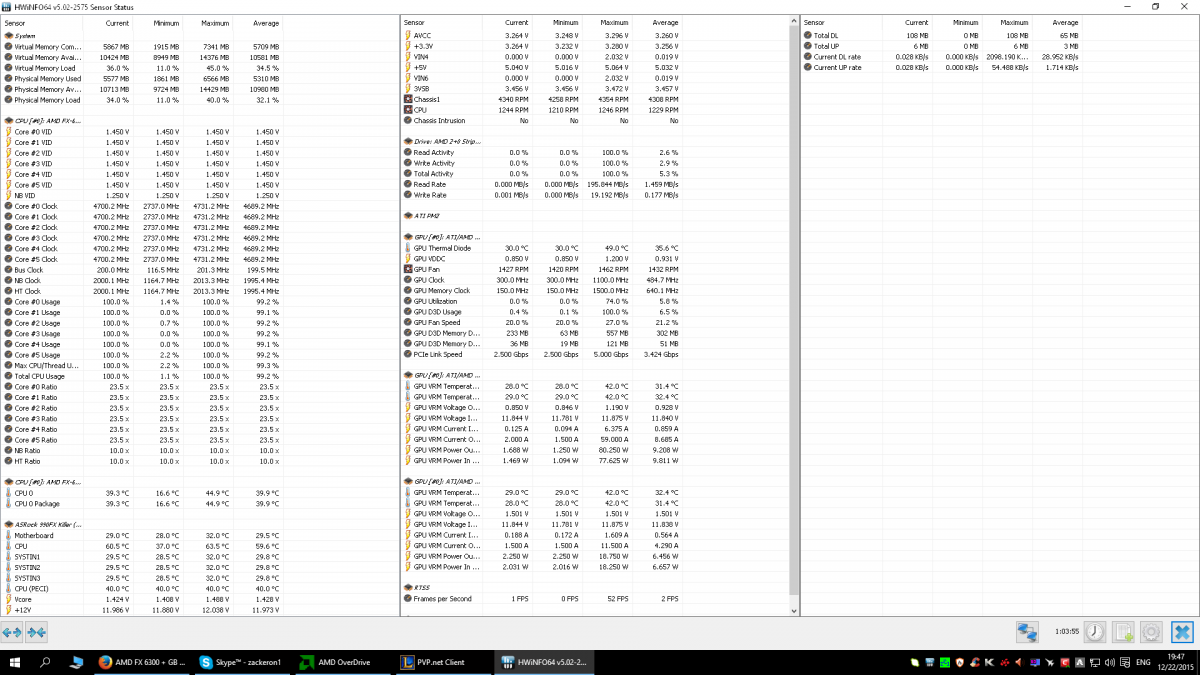Start logging with the sheet-plus icon

coord(1124,632)
